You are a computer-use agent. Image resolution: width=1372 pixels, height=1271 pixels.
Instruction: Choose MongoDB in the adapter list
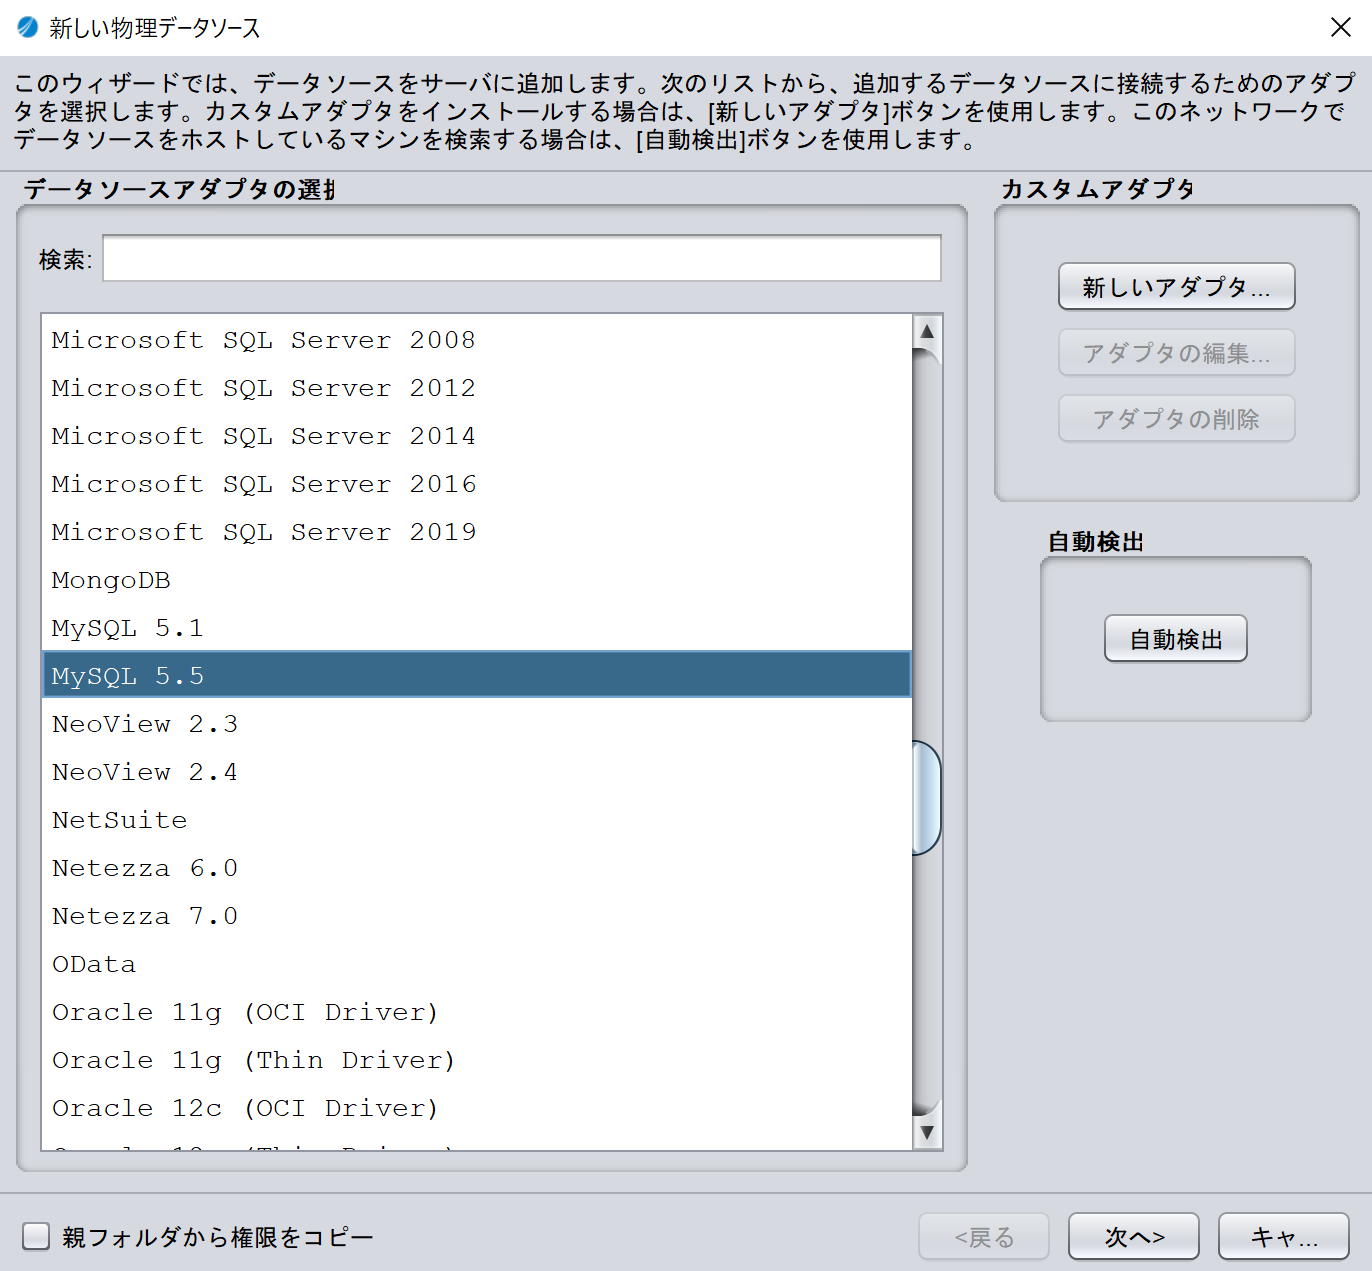click(477, 580)
